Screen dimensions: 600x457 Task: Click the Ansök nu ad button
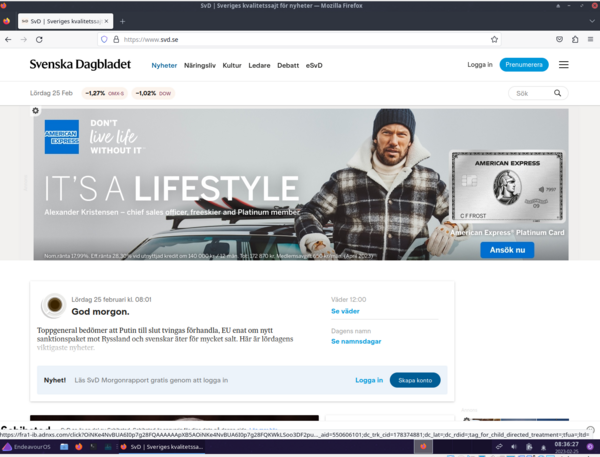[507, 250]
